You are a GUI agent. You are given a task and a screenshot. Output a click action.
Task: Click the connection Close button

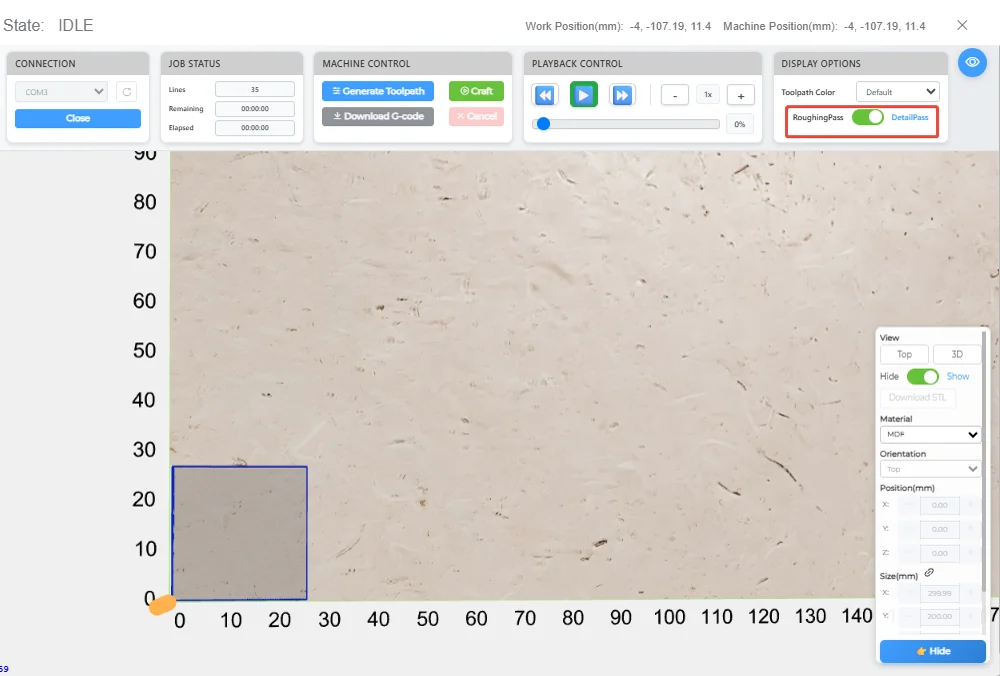(x=78, y=118)
